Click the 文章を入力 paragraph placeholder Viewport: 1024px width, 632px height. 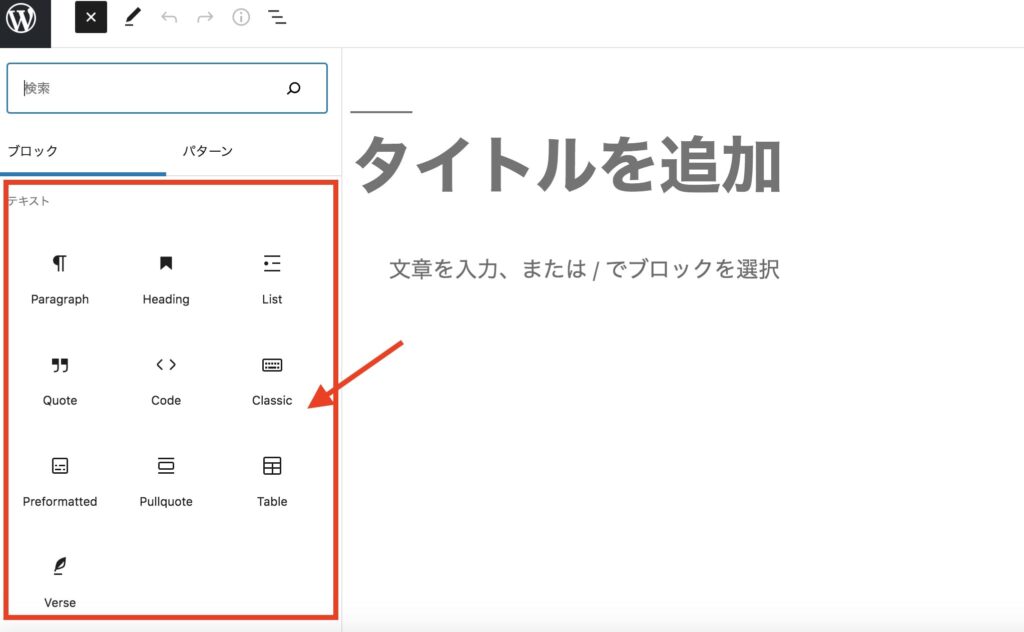point(584,269)
